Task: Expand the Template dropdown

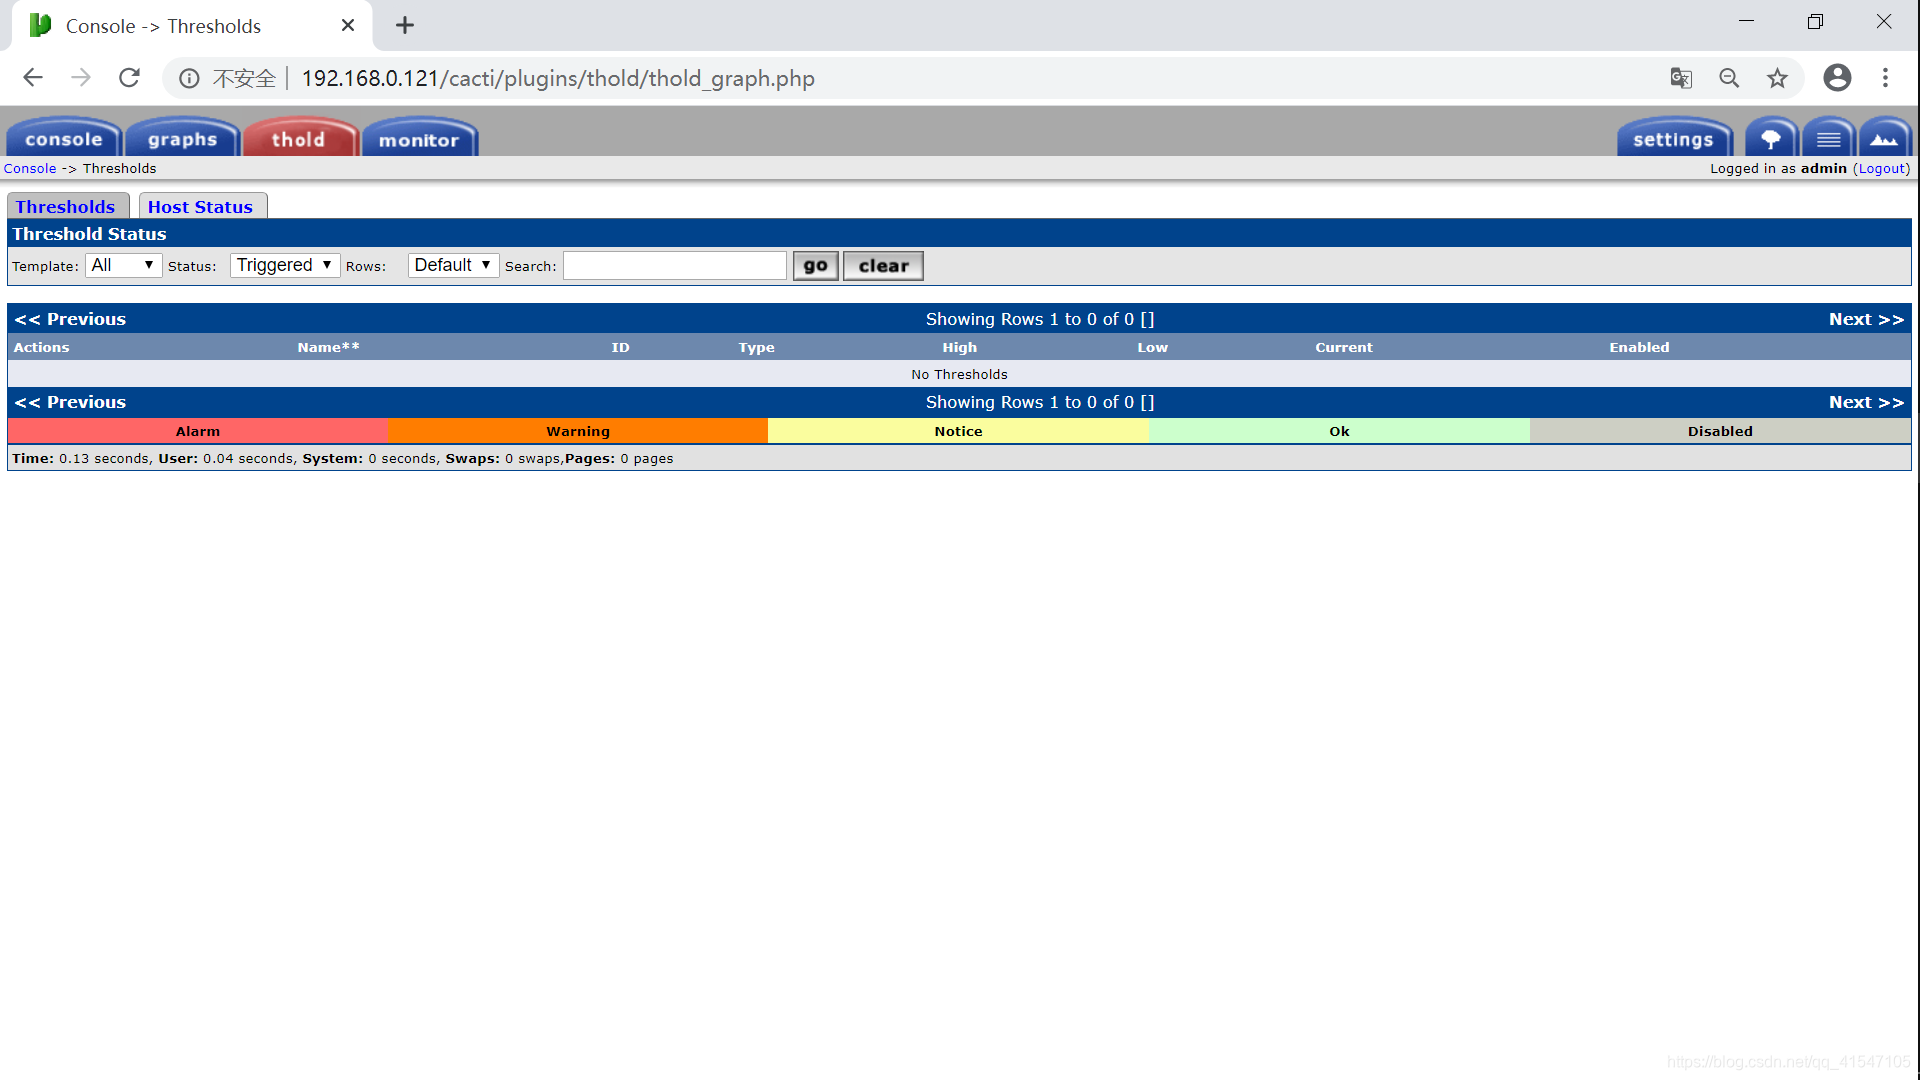Action: click(x=123, y=265)
